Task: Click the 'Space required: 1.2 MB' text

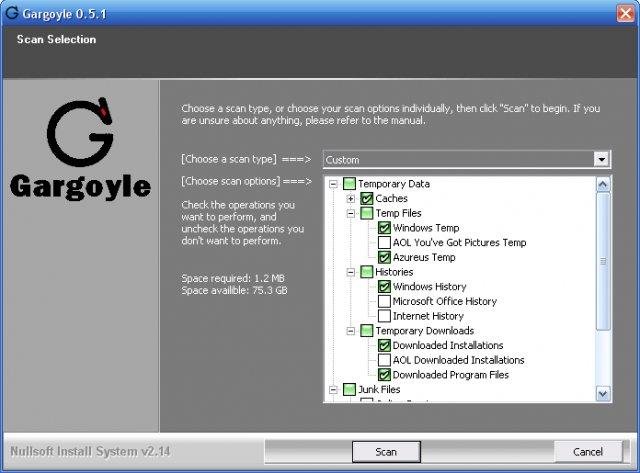Action: click(x=233, y=278)
